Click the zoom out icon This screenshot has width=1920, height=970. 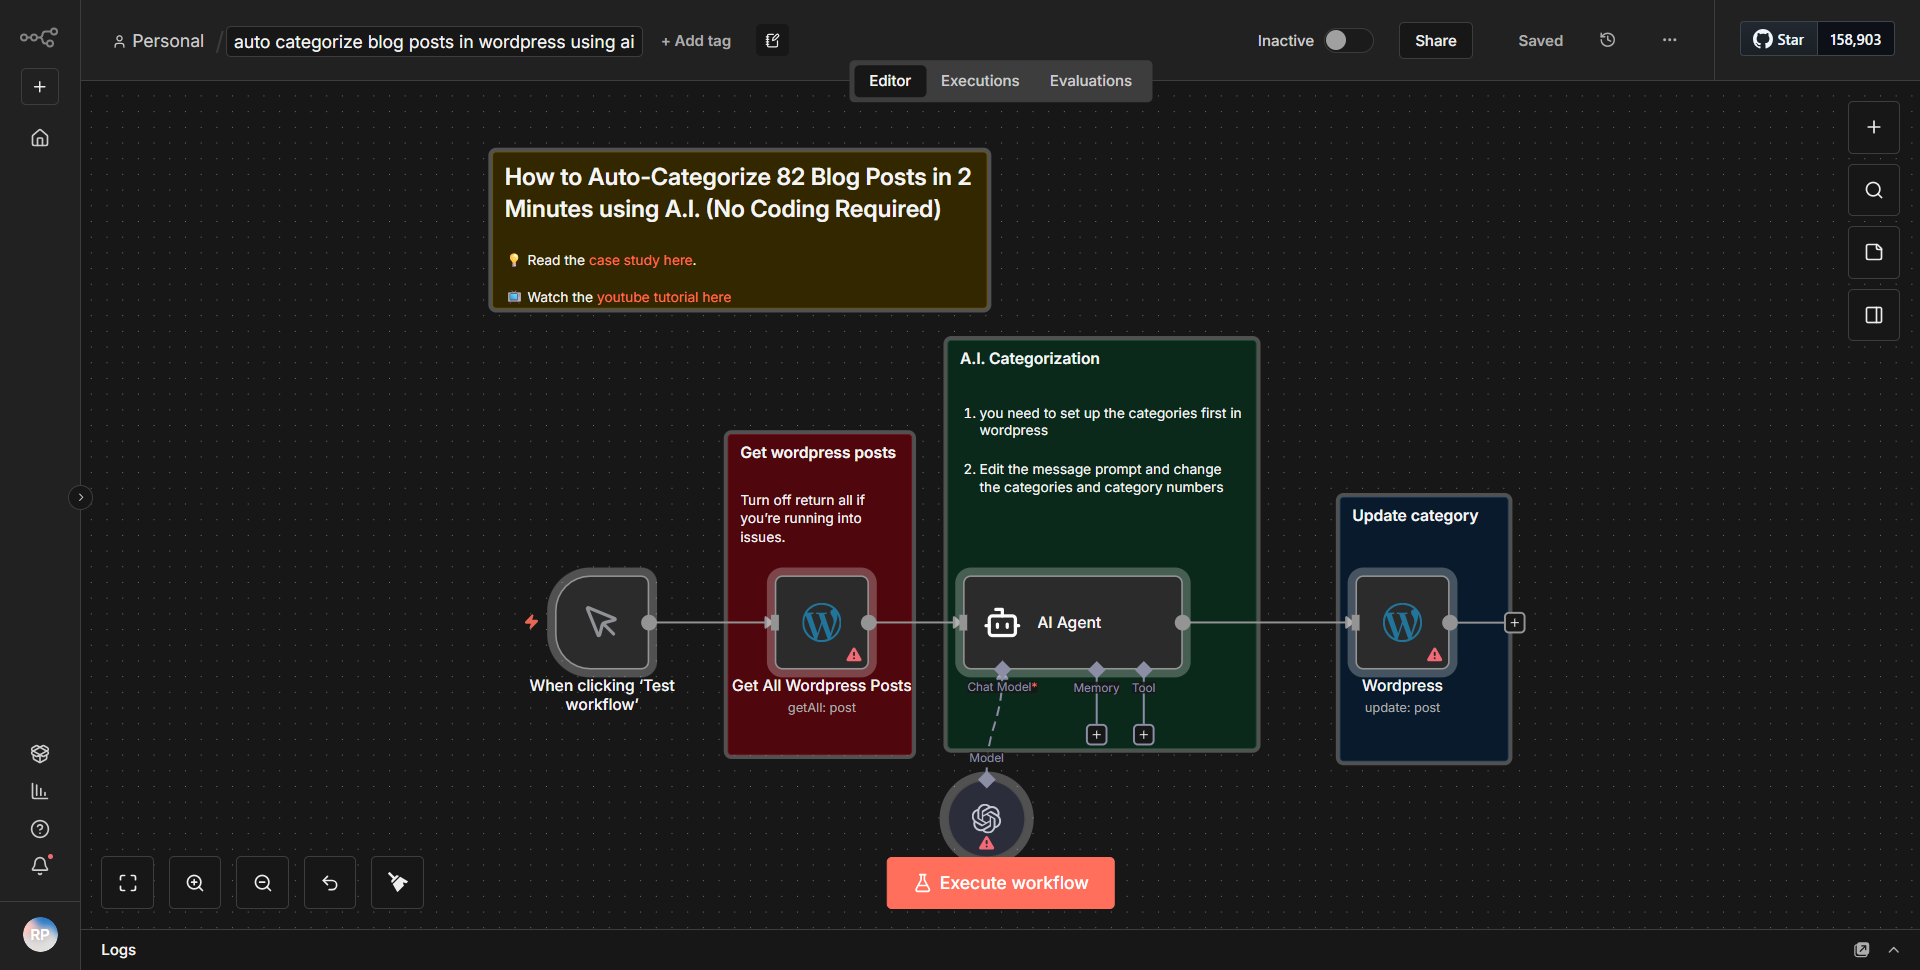[263, 883]
